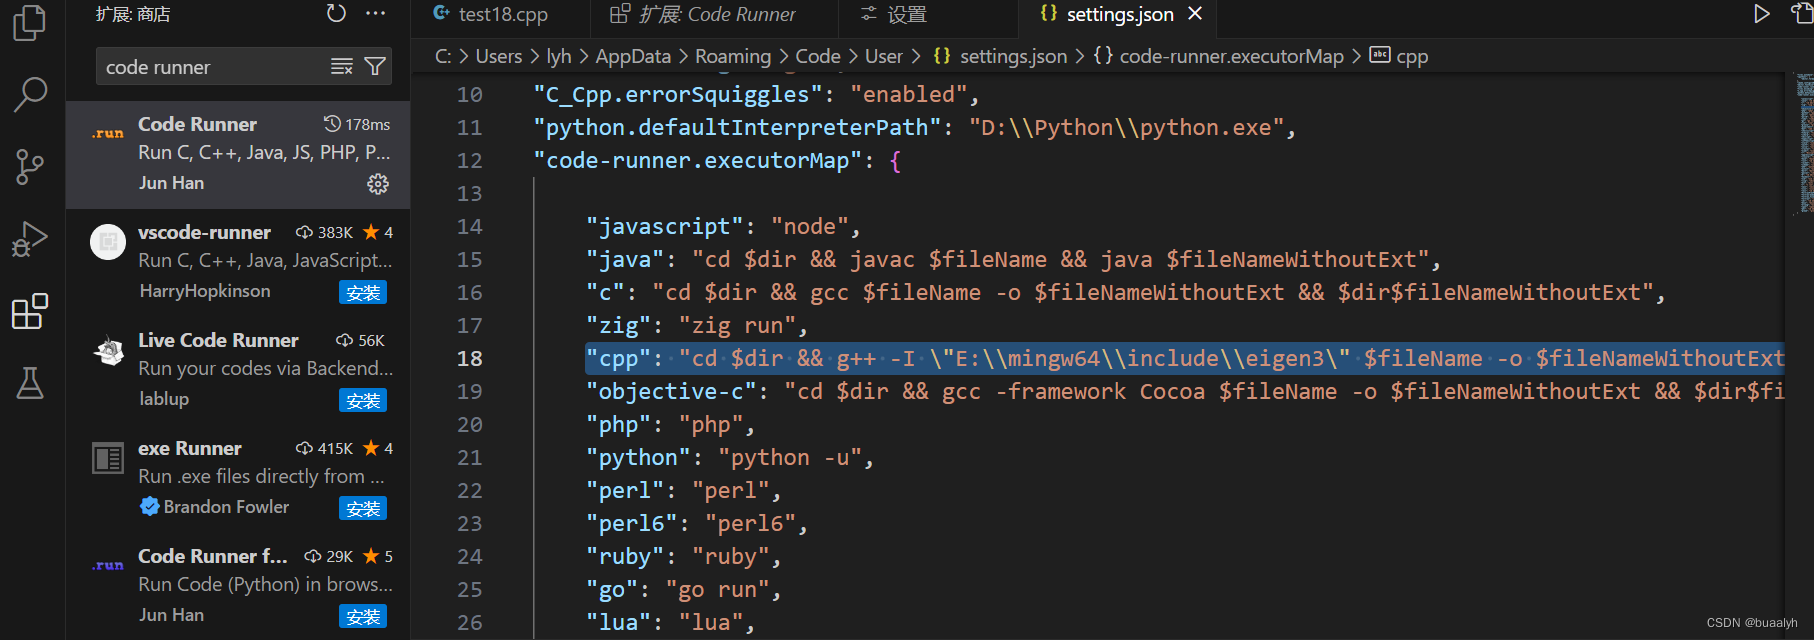Image resolution: width=1814 pixels, height=640 pixels.
Task: Clear extension search results icon
Action: [342, 67]
